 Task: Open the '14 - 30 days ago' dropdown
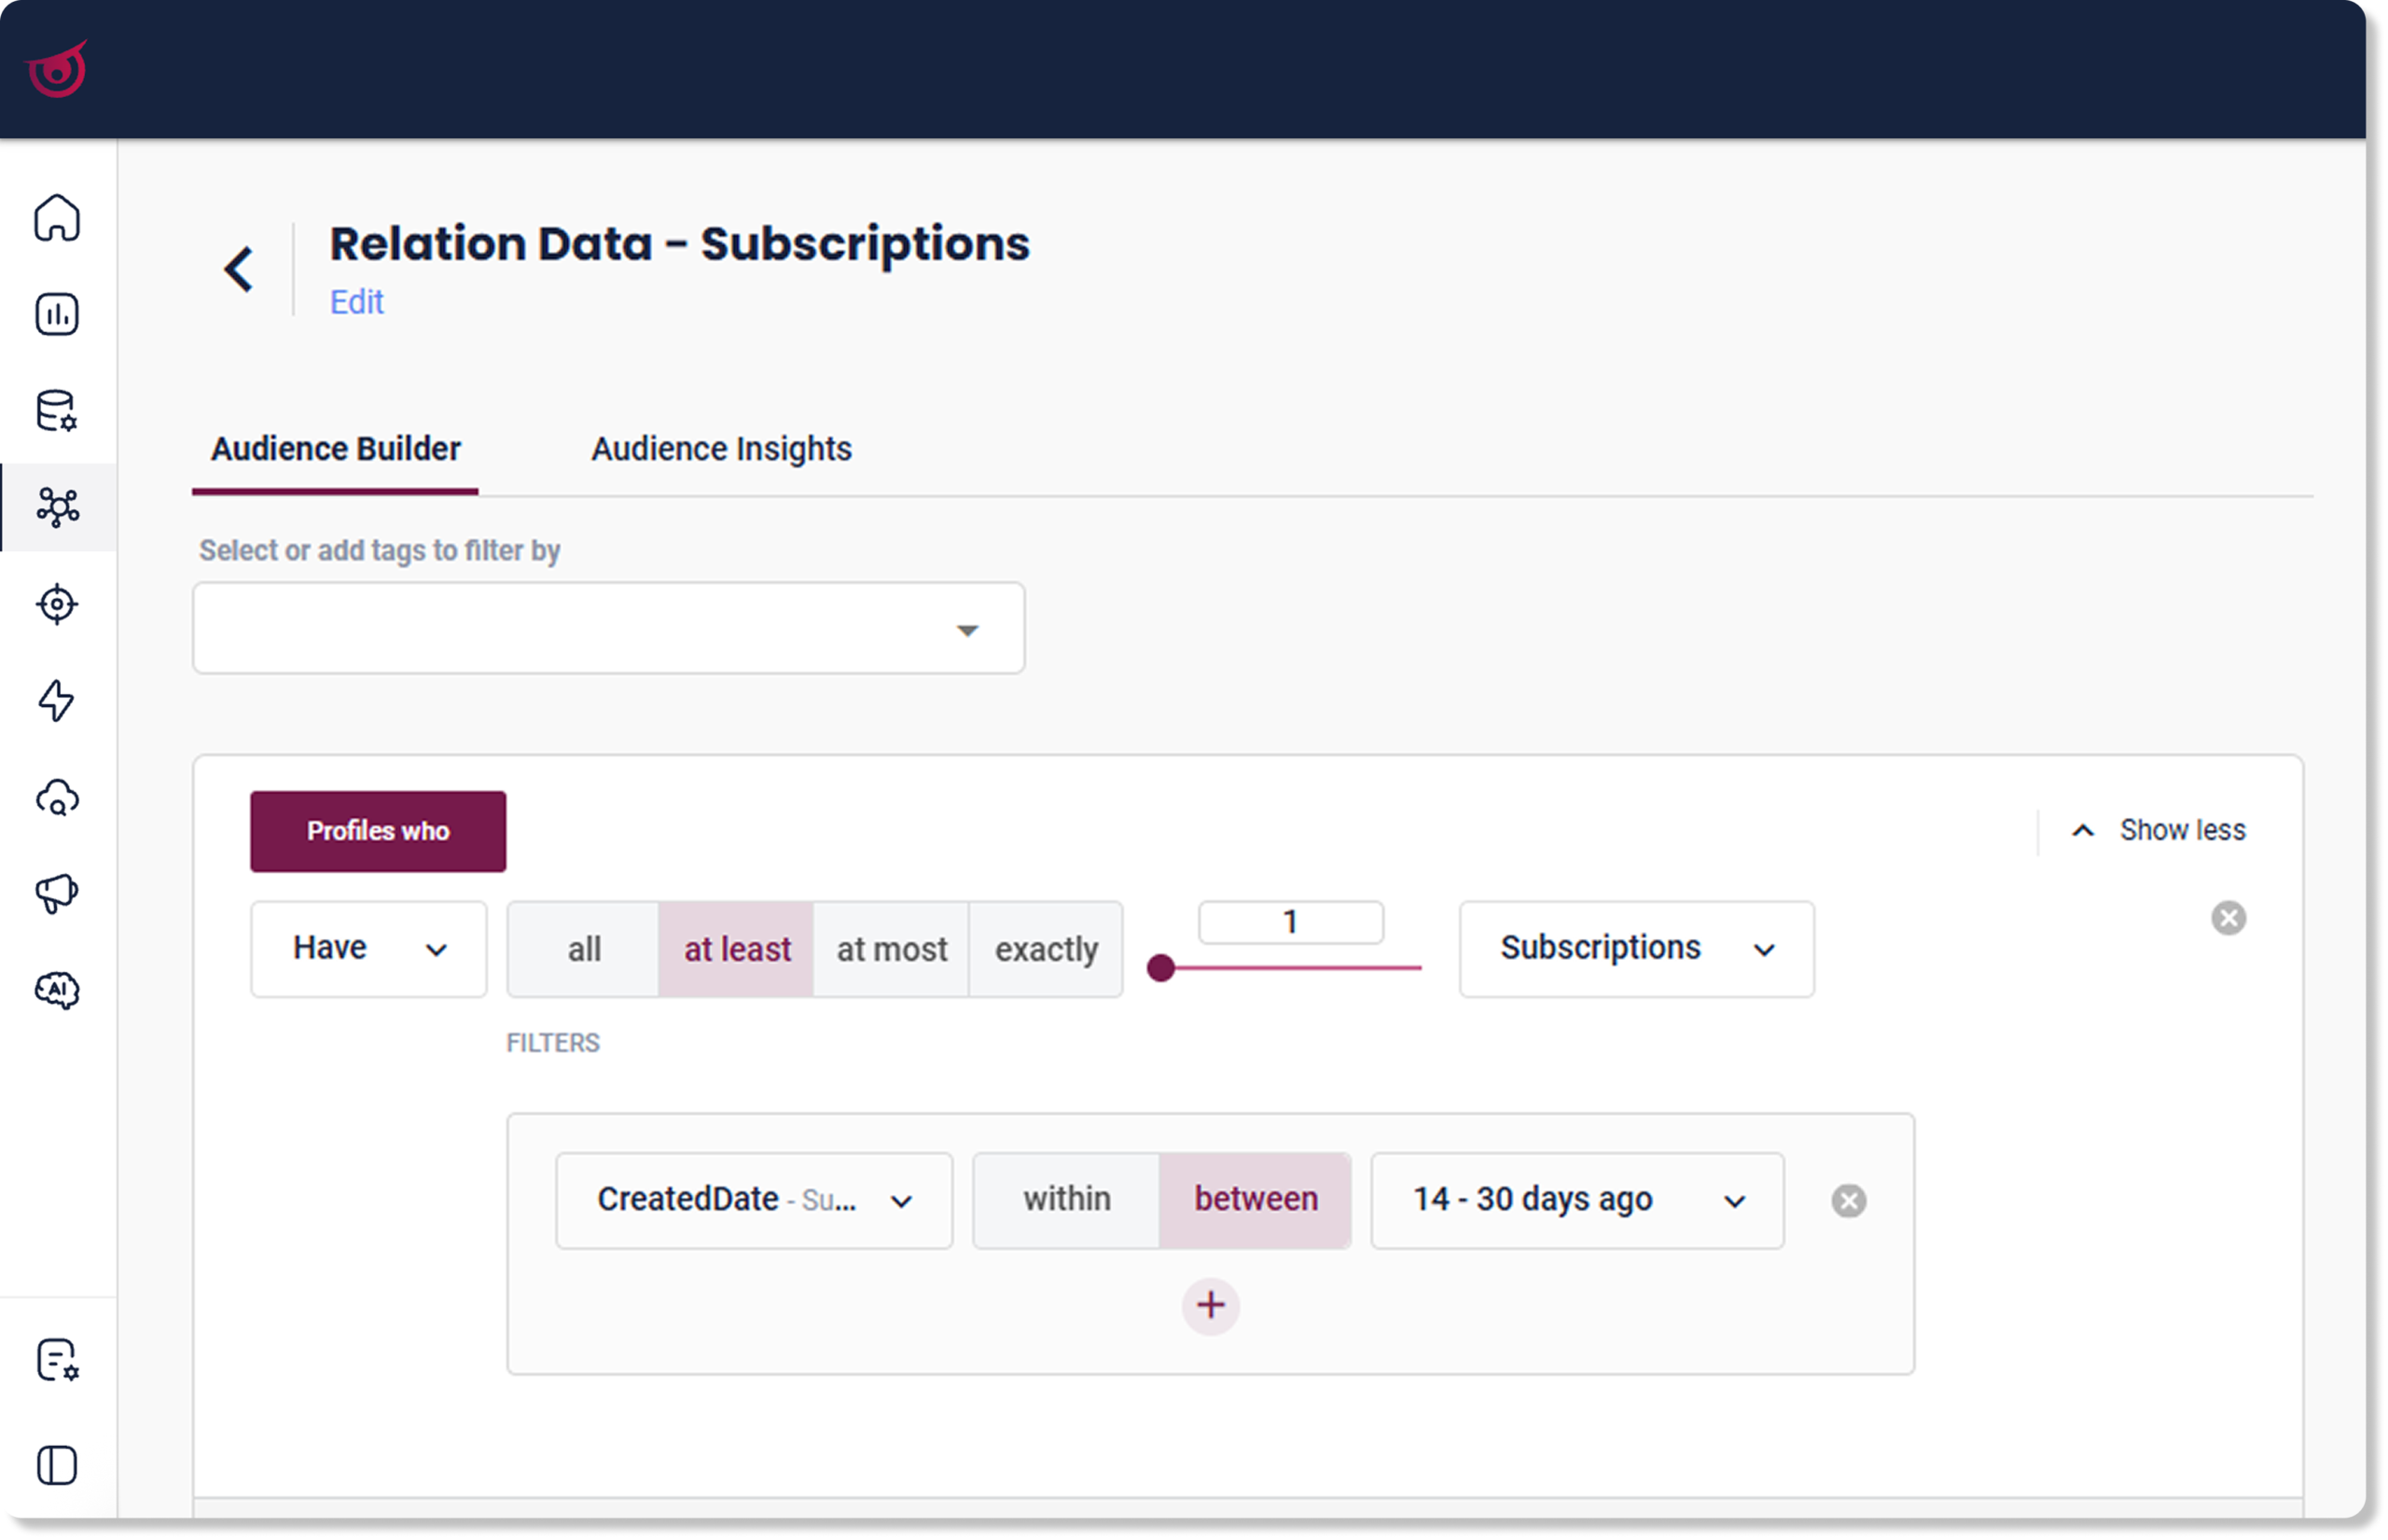(1577, 1199)
